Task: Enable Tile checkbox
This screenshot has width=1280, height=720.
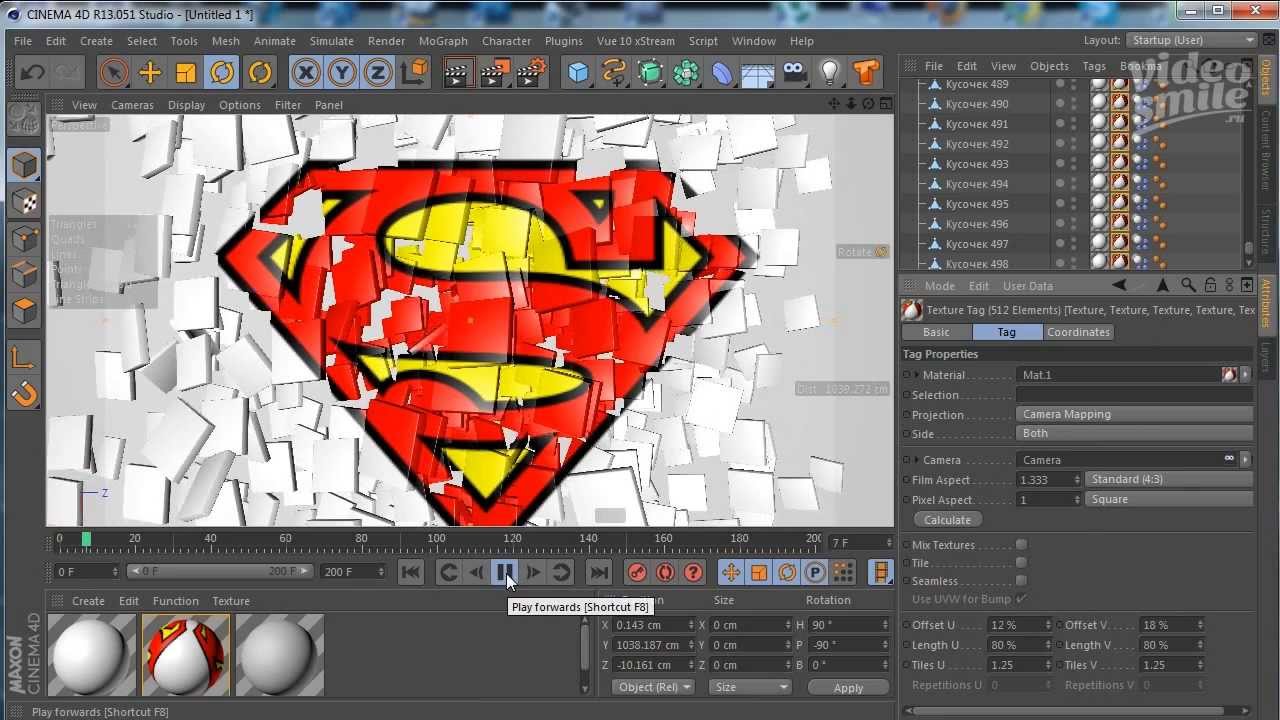Action: [1021, 563]
